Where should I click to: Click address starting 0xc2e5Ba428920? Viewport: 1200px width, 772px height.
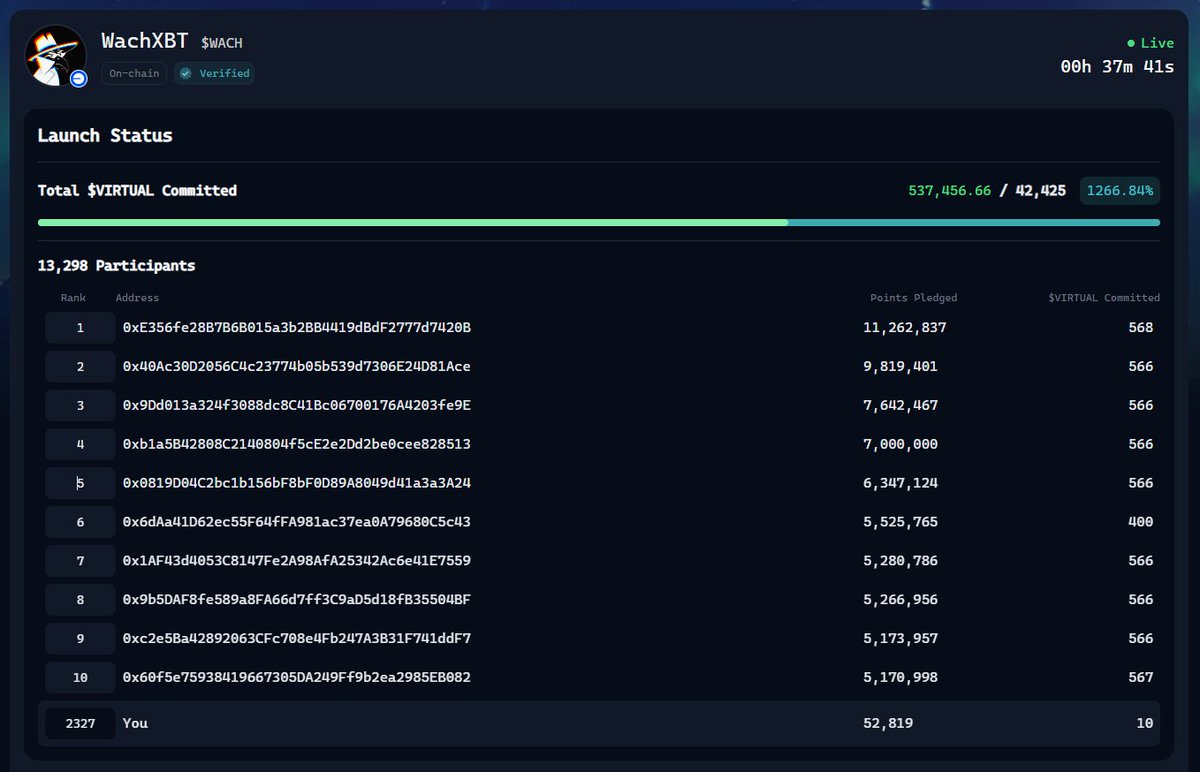[297, 638]
